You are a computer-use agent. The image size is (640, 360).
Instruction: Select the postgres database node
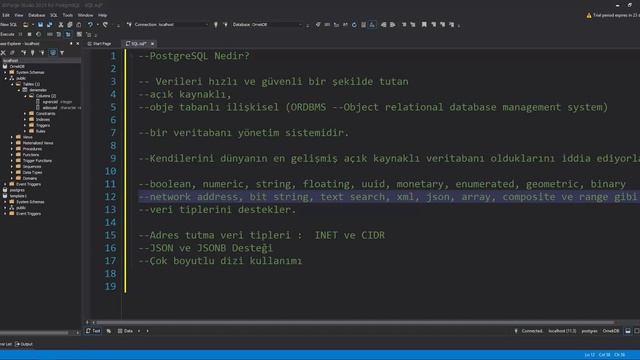(17, 190)
